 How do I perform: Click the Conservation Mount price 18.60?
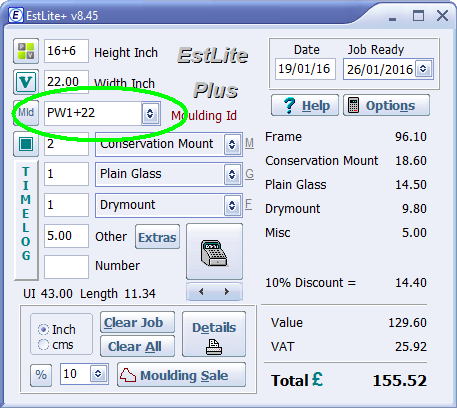411,161
